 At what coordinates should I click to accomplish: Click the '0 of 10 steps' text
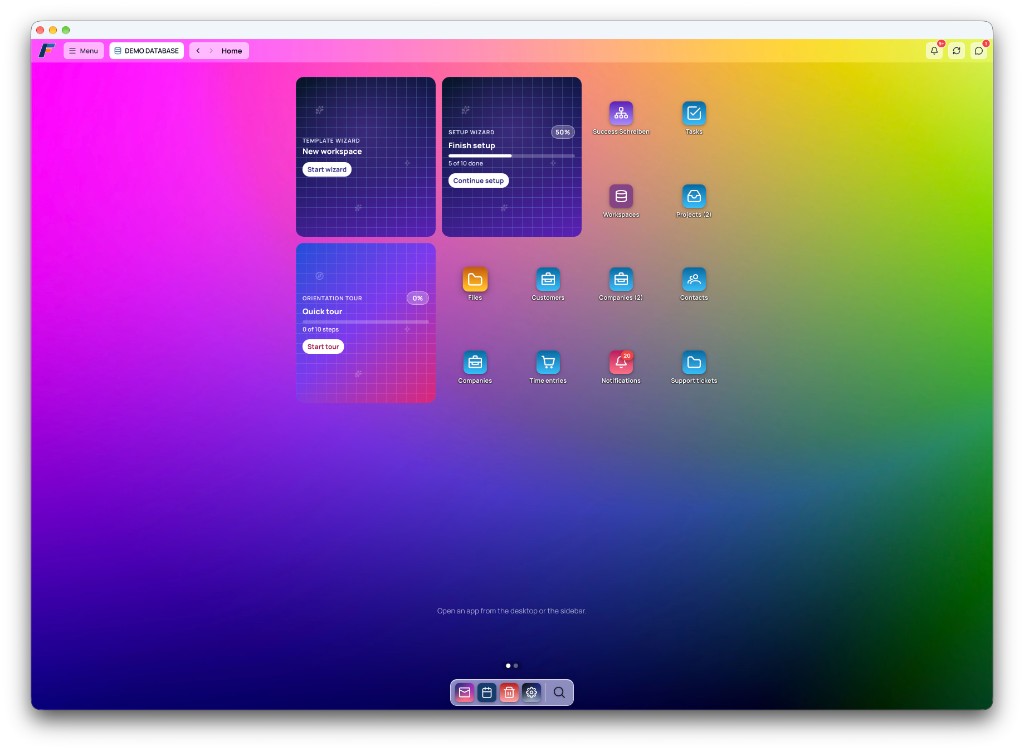pos(321,329)
